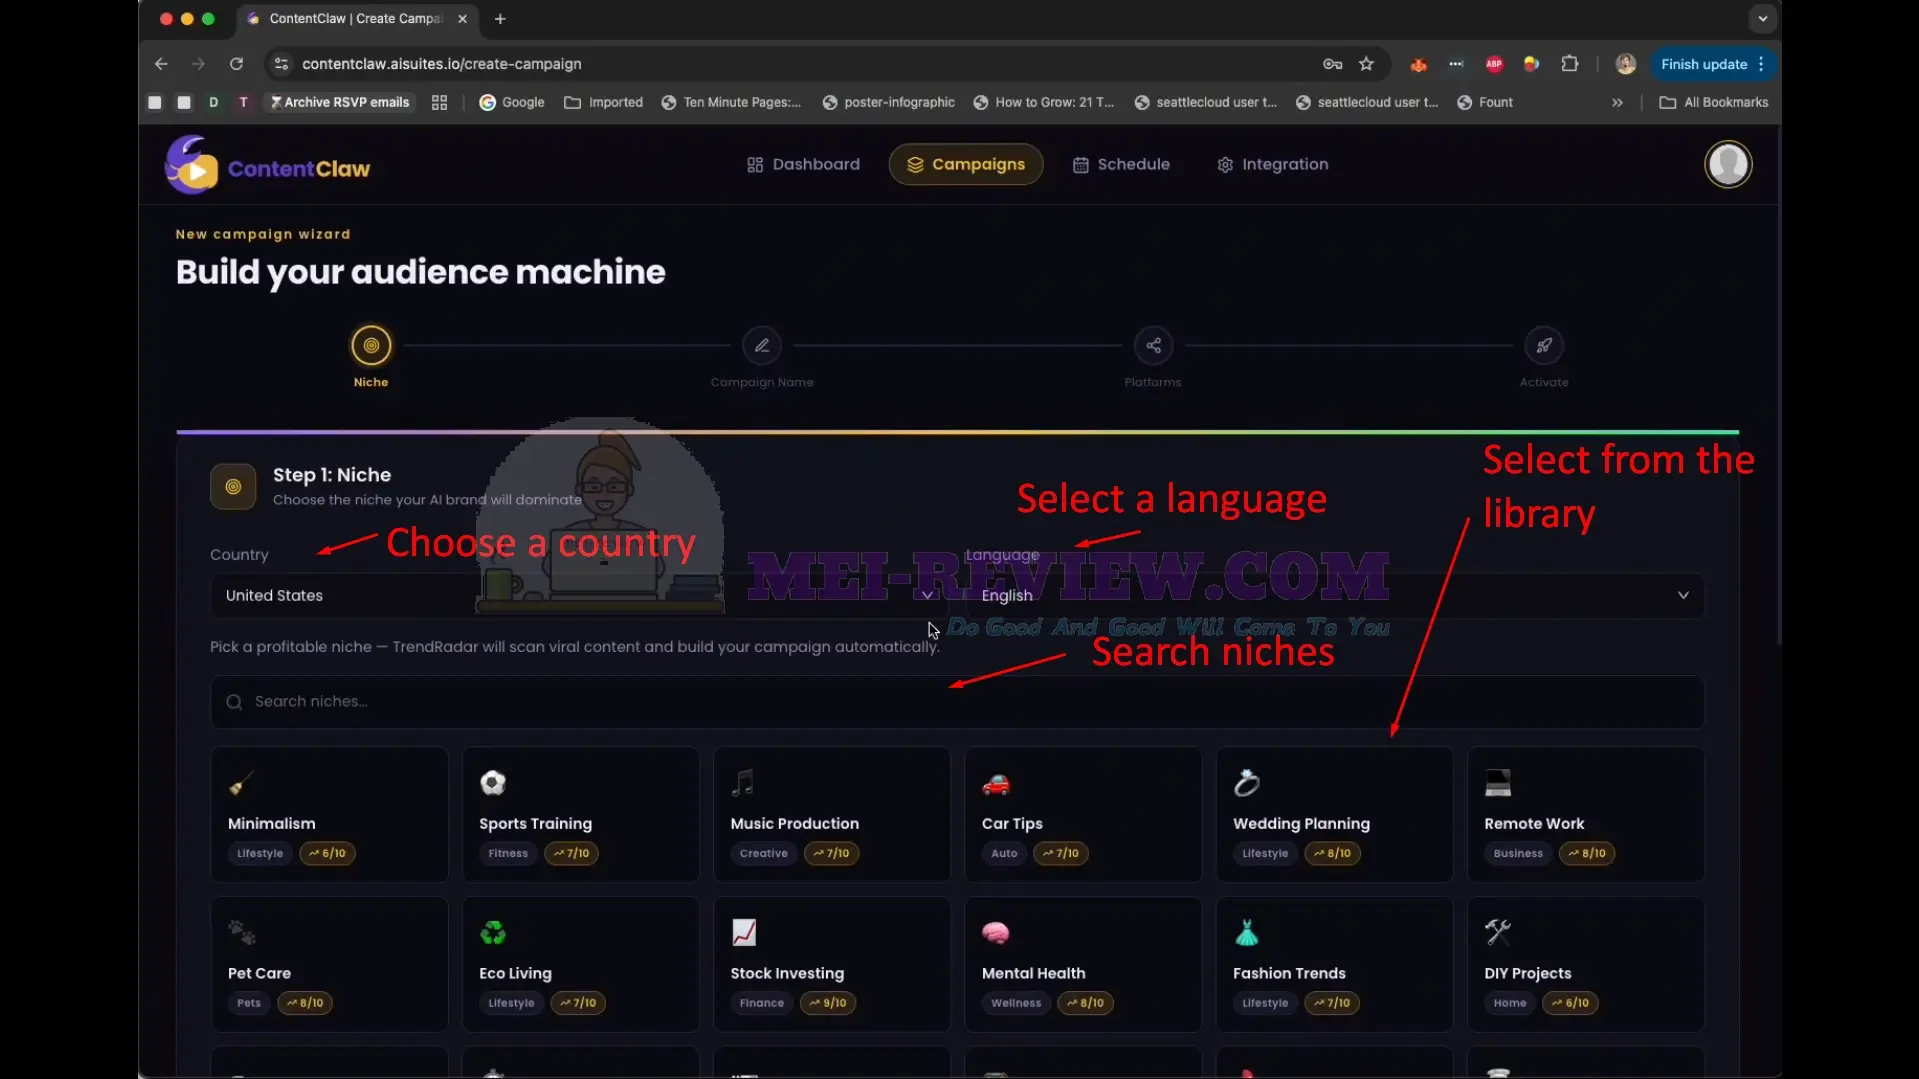The width and height of the screenshot is (1919, 1079).
Task: Select the Campaigns tab
Action: (966, 164)
